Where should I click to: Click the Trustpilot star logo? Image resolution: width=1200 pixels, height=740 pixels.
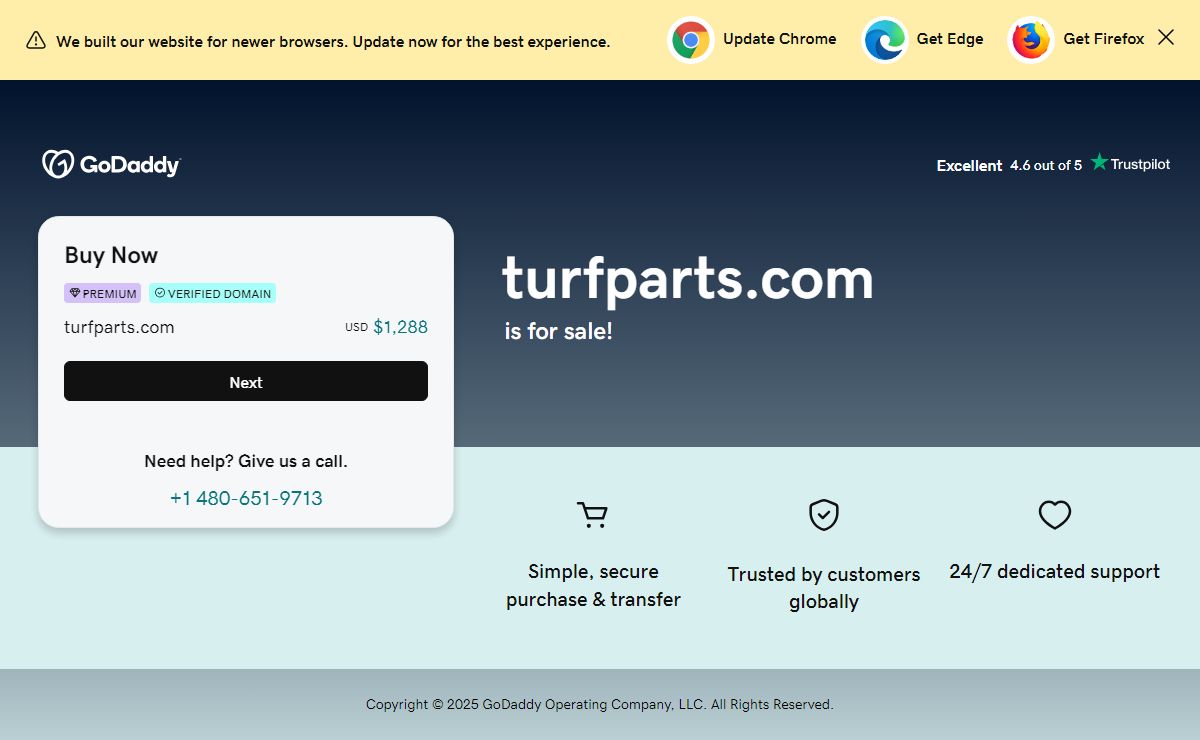point(1130,163)
